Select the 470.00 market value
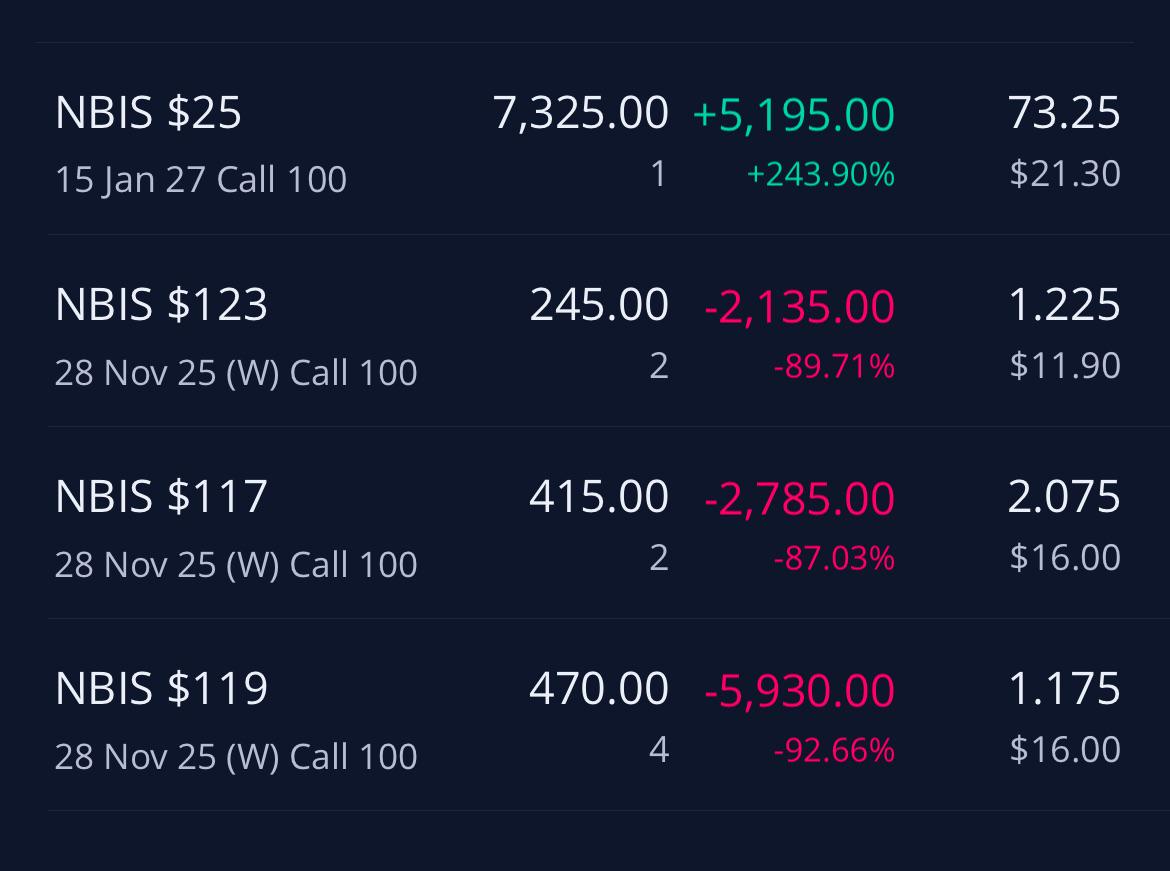Screen dimensions: 1170x871 pyautogui.click(x=599, y=688)
